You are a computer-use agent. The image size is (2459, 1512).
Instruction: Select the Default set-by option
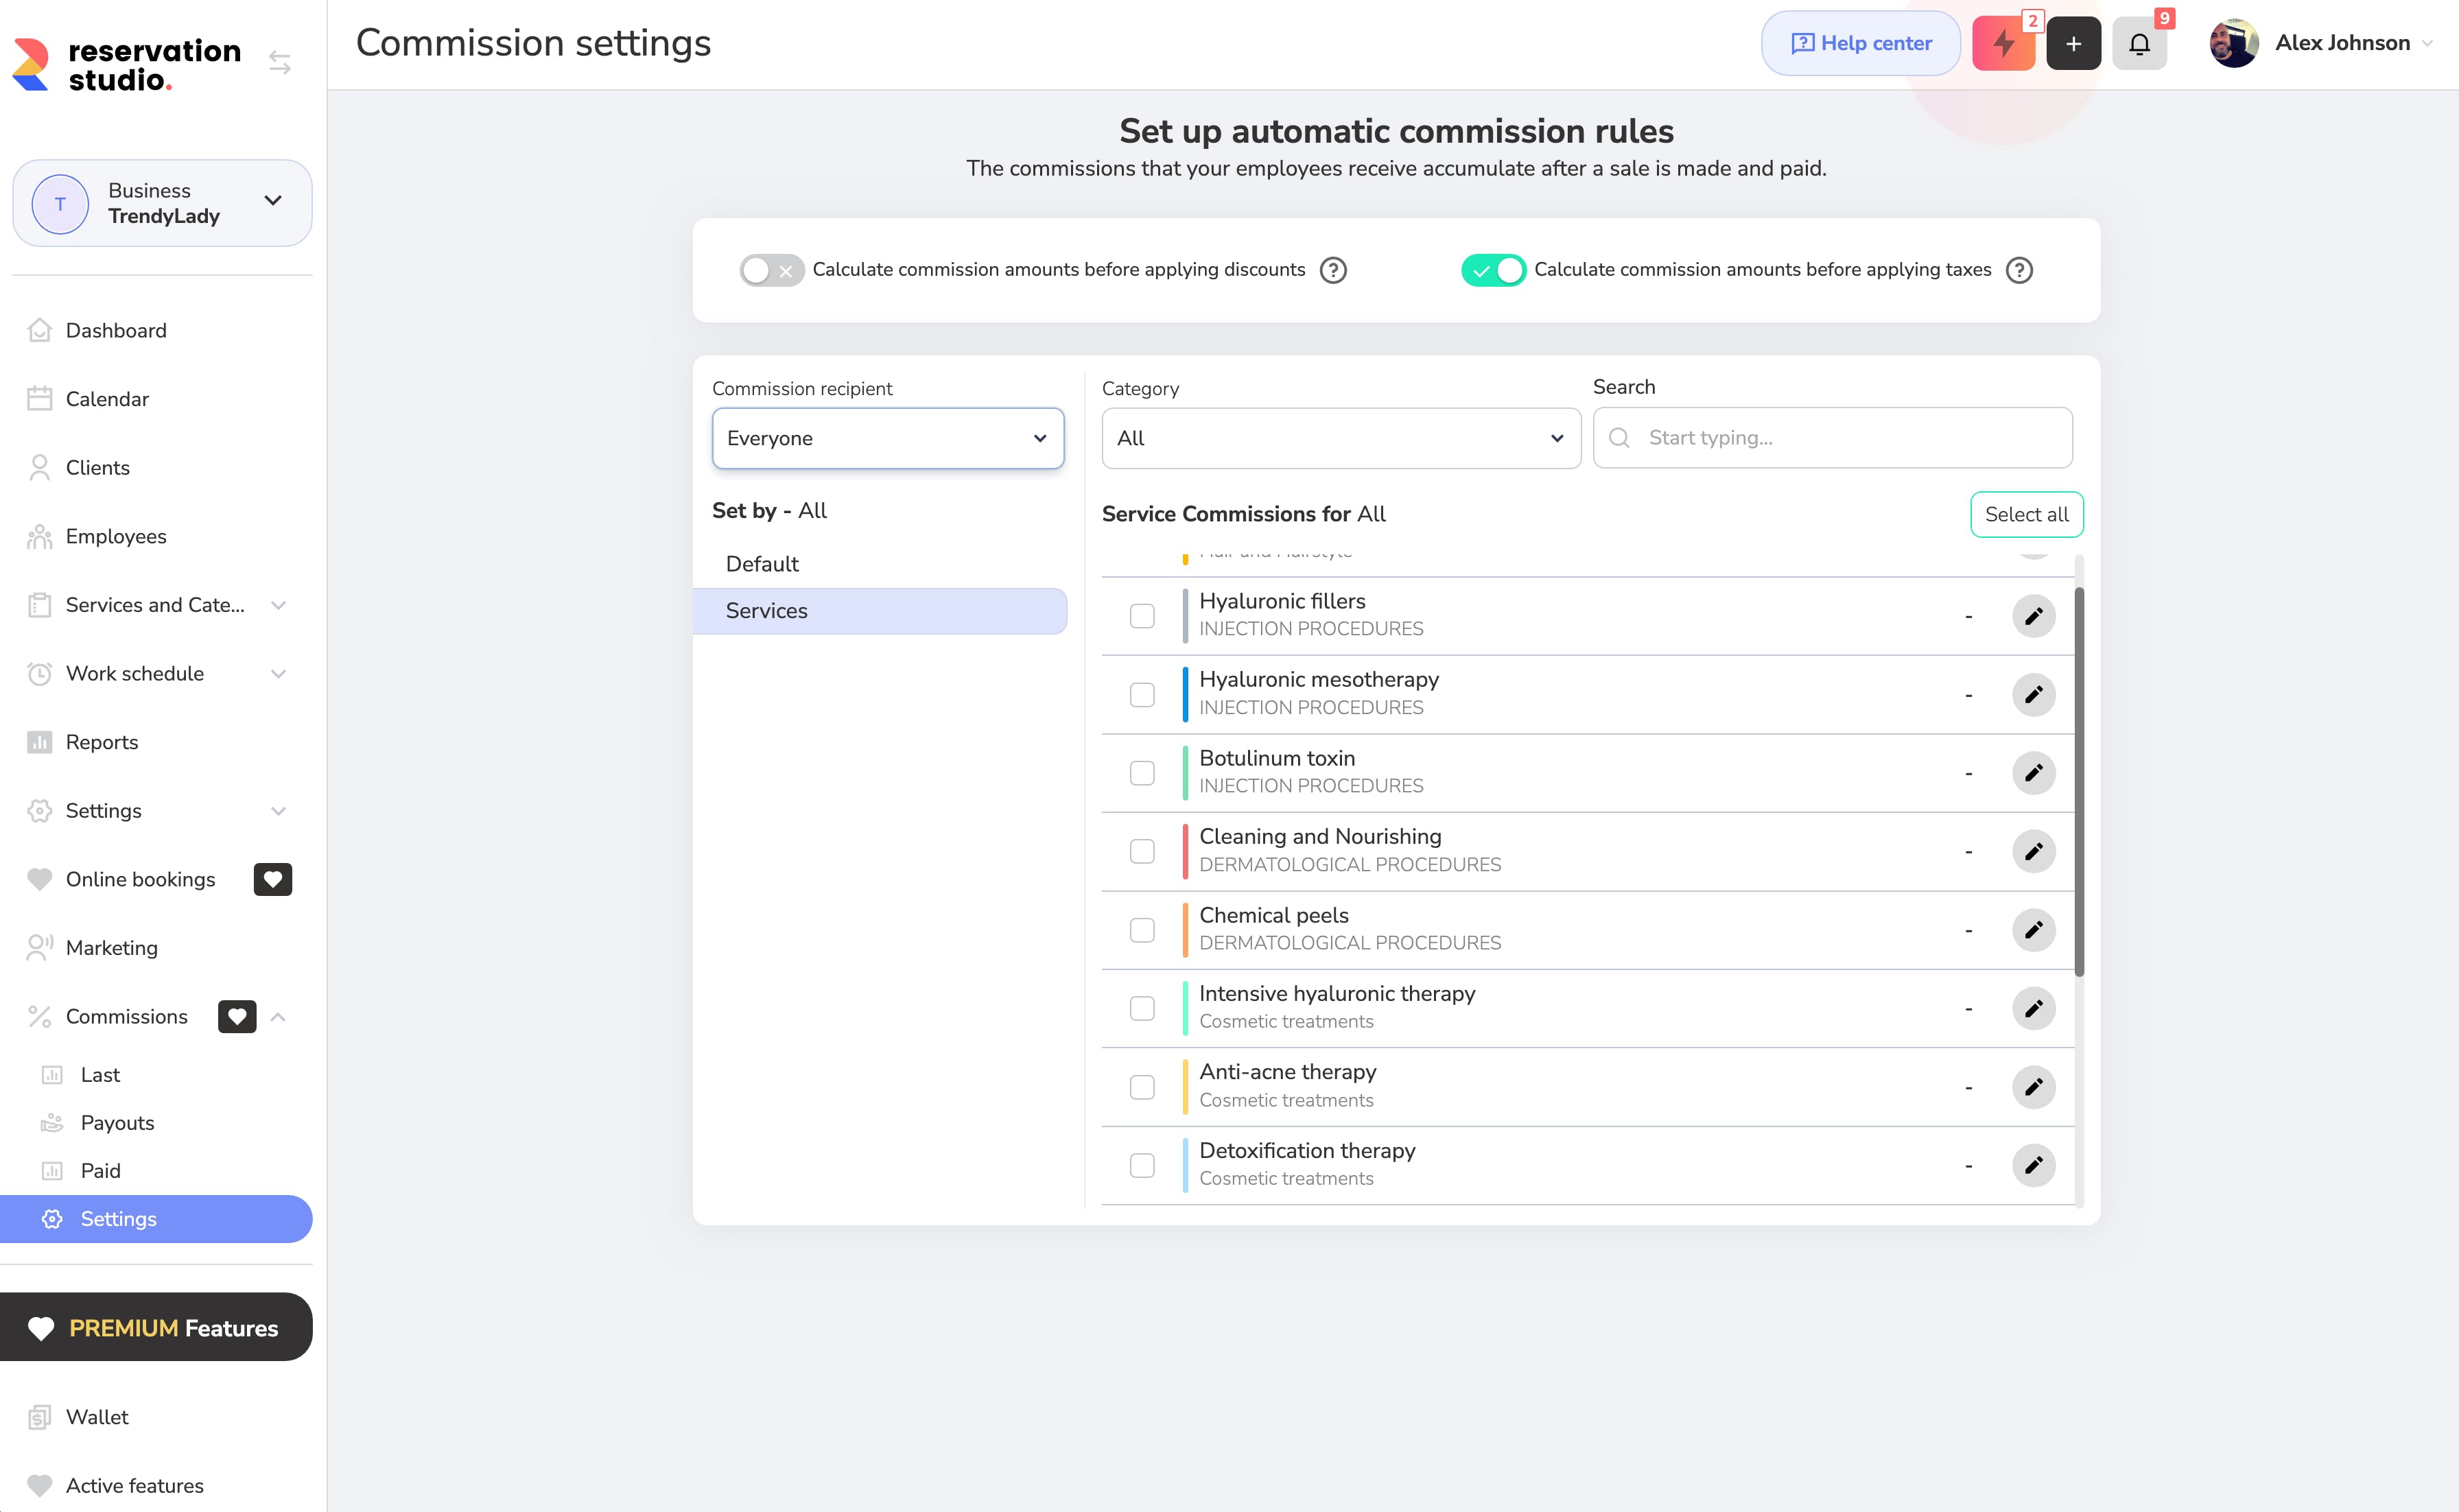[x=762, y=564]
